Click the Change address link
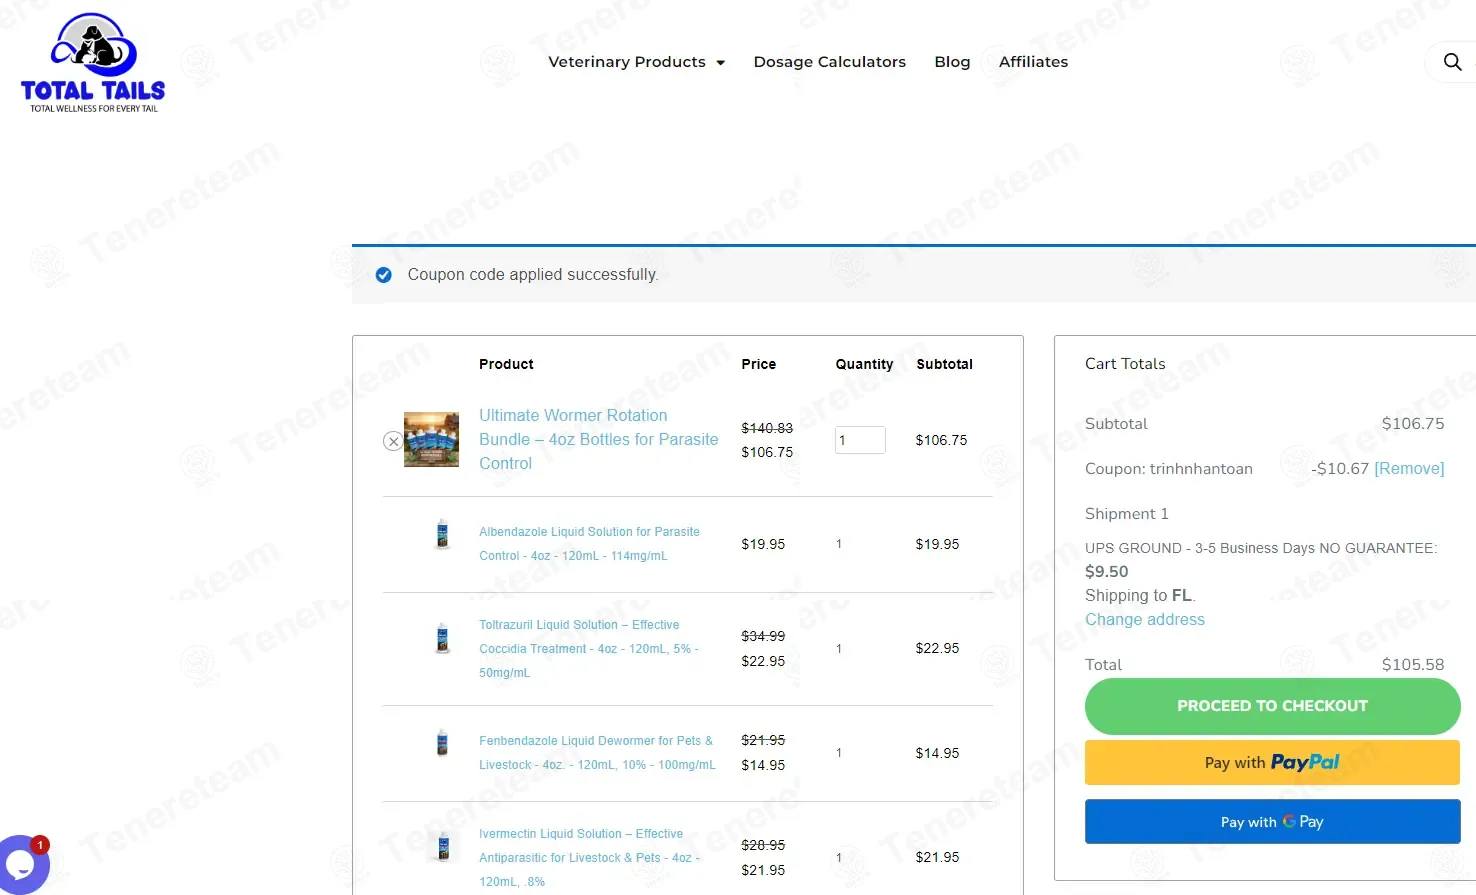This screenshot has width=1476, height=895. coord(1145,619)
